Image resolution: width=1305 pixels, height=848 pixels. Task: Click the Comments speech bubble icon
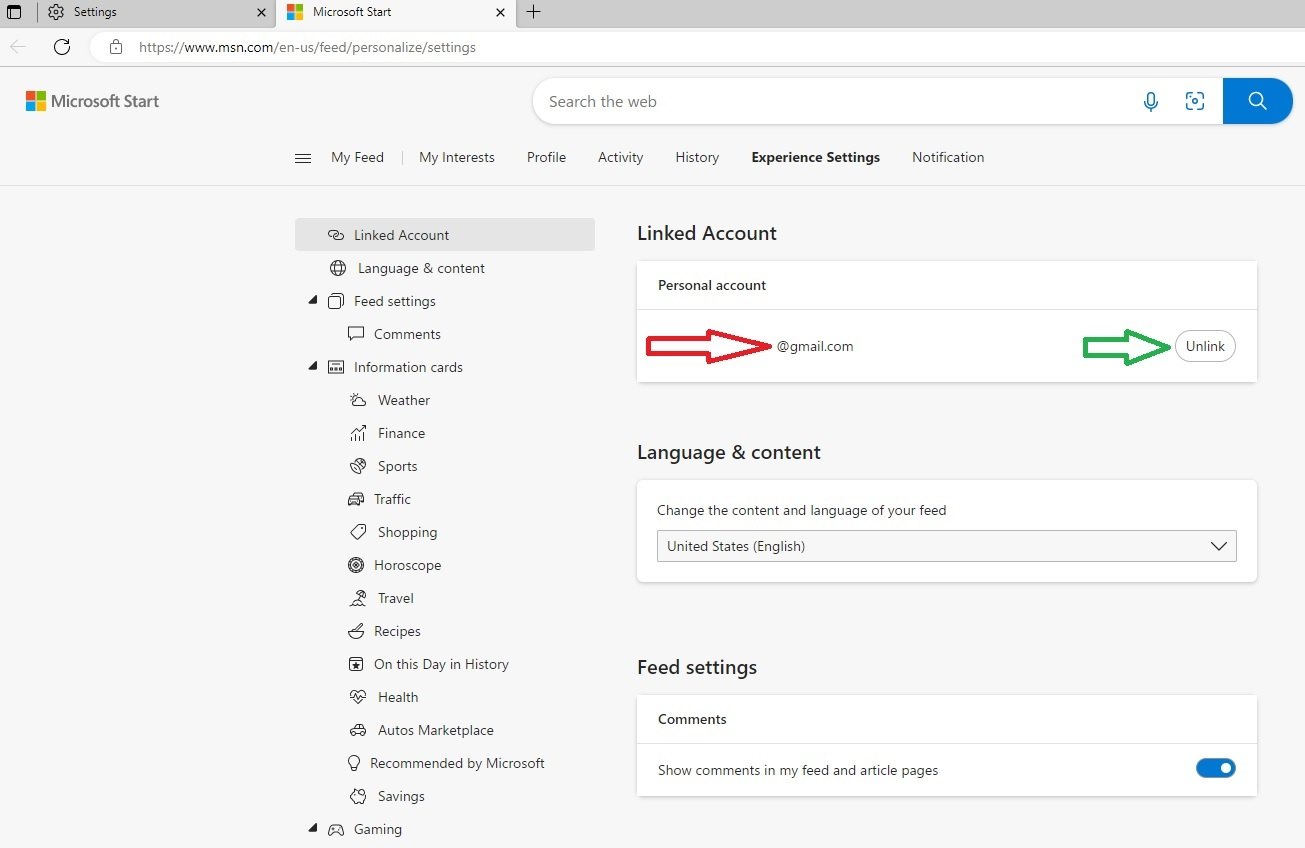[x=356, y=334]
